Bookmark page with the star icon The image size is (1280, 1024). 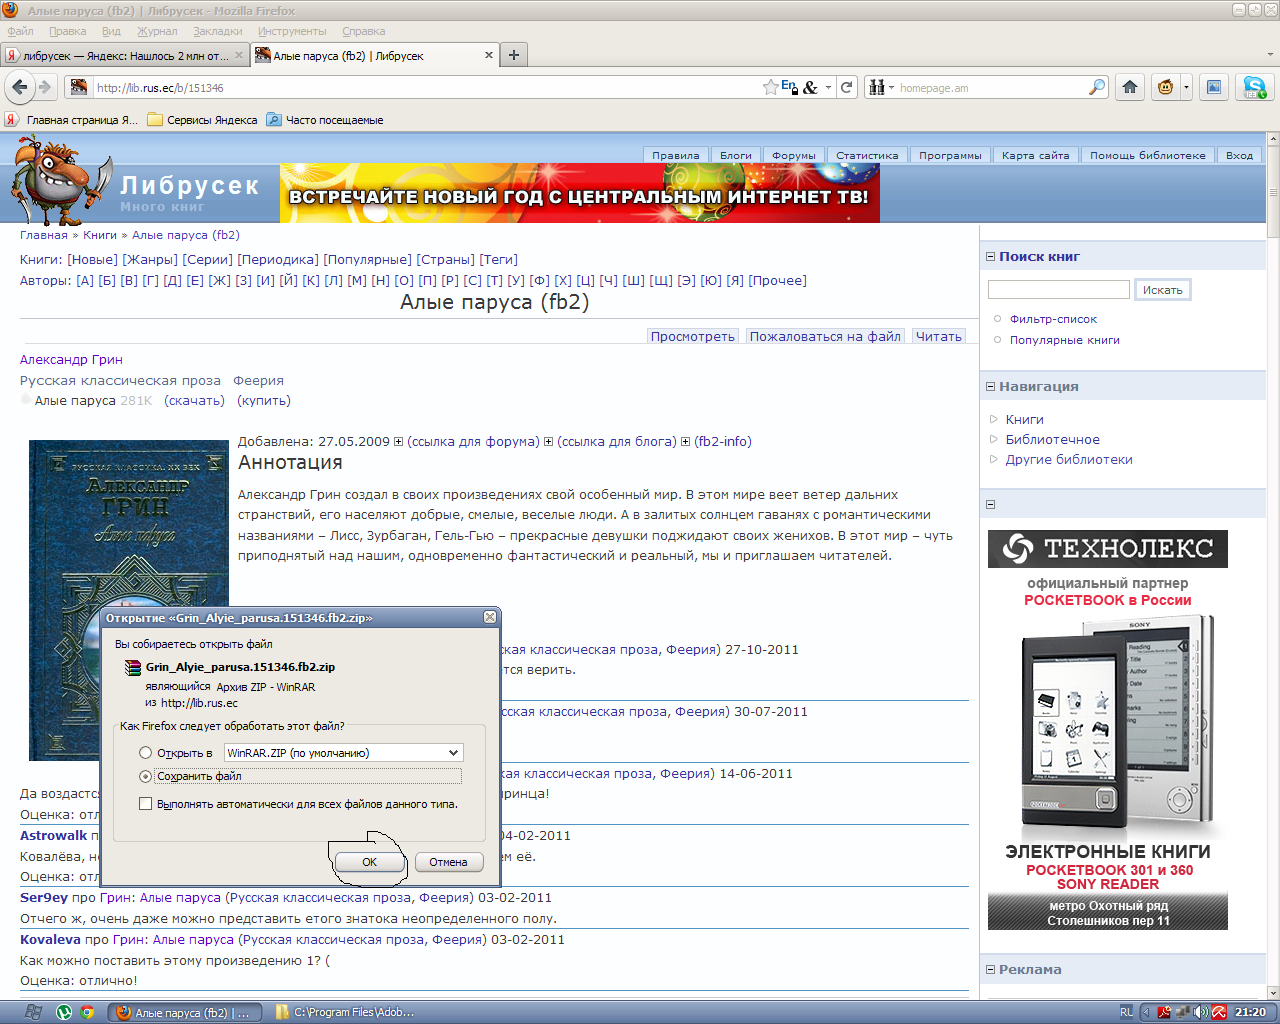[x=770, y=87]
